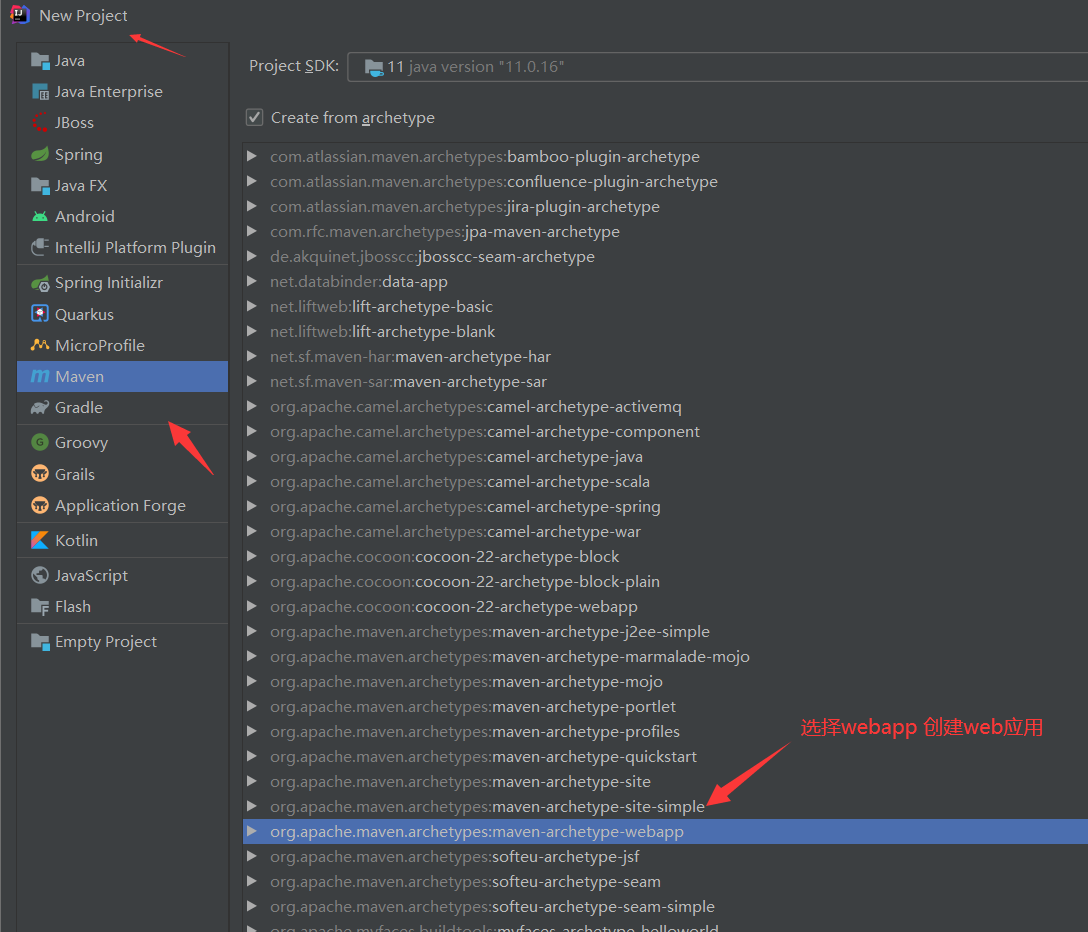This screenshot has height=932, width=1088.
Task: Click the Maven 'm' icon
Action: [x=40, y=376]
